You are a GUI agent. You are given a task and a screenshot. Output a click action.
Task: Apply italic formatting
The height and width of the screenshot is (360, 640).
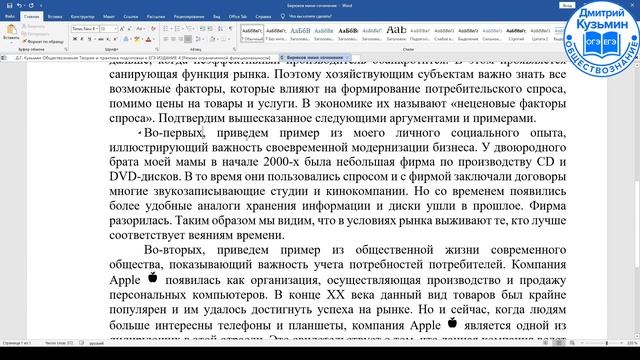point(82,39)
